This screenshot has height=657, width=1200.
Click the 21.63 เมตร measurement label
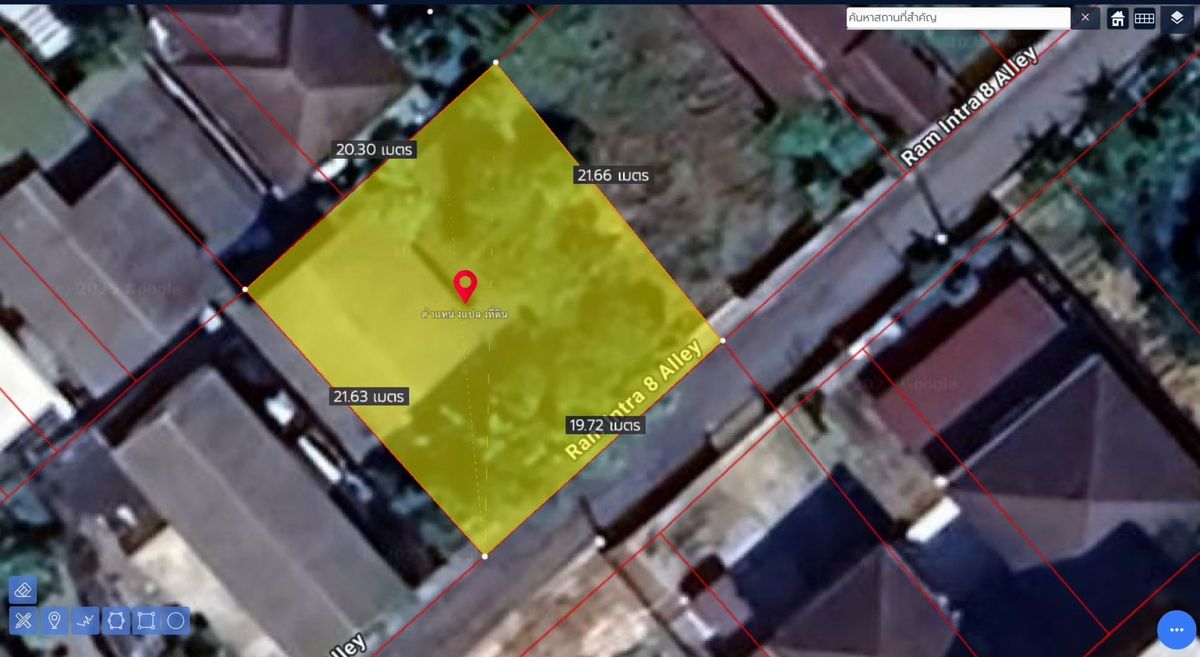pyautogui.click(x=370, y=397)
